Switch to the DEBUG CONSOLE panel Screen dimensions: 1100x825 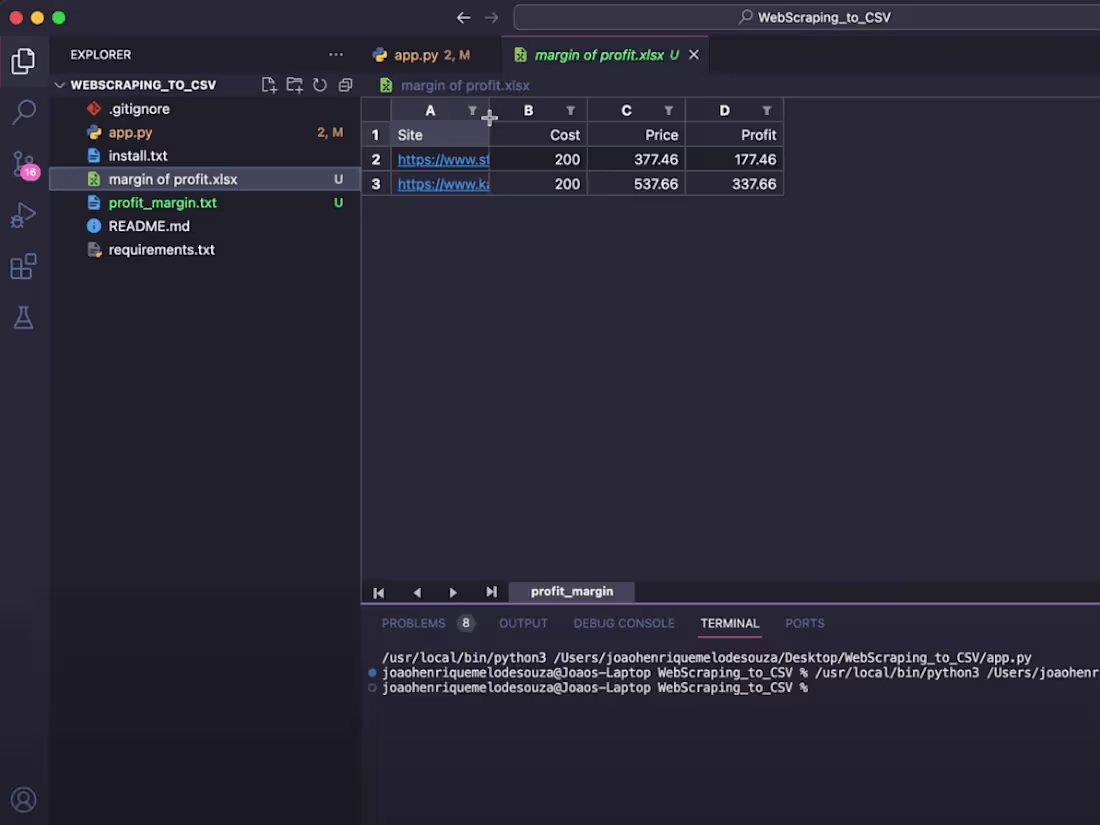[624, 623]
